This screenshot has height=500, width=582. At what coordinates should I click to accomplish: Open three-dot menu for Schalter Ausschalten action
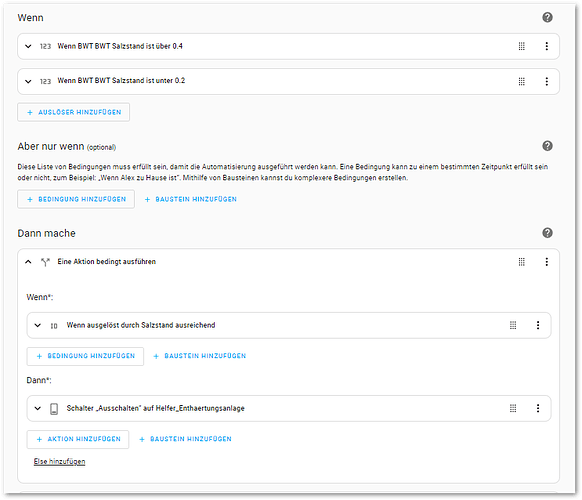pyautogui.click(x=538, y=408)
